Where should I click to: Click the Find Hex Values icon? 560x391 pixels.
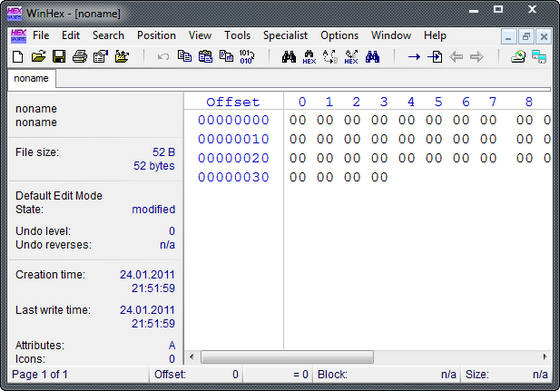point(309,57)
